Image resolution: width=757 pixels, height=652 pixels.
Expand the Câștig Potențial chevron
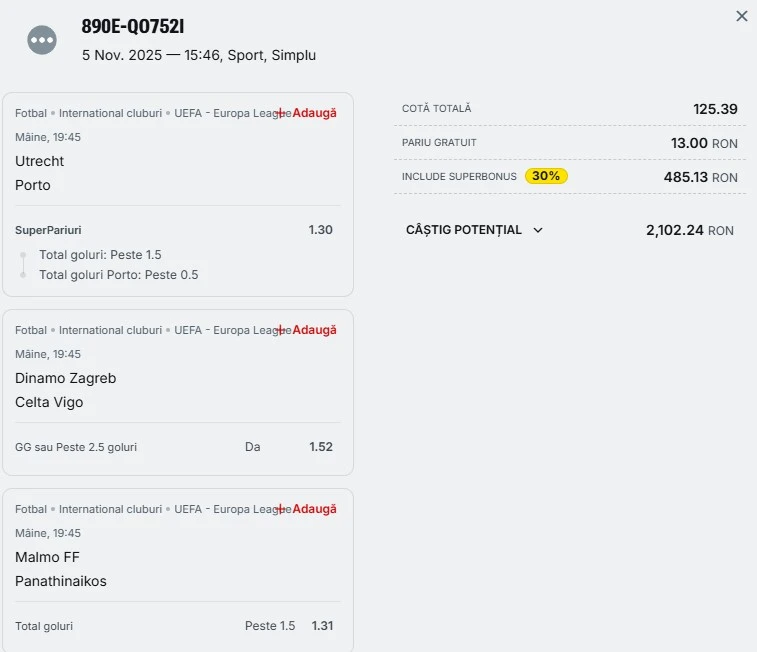pos(538,230)
